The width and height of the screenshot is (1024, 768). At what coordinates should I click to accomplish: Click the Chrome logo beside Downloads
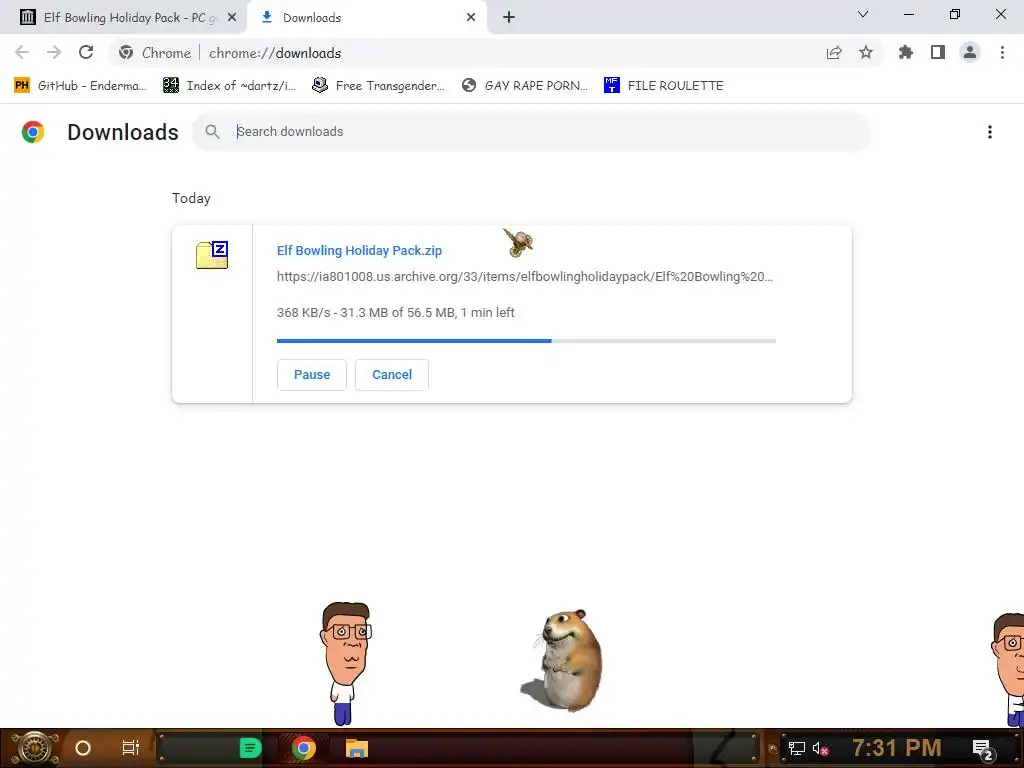pyautogui.click(x=33, y=132)
